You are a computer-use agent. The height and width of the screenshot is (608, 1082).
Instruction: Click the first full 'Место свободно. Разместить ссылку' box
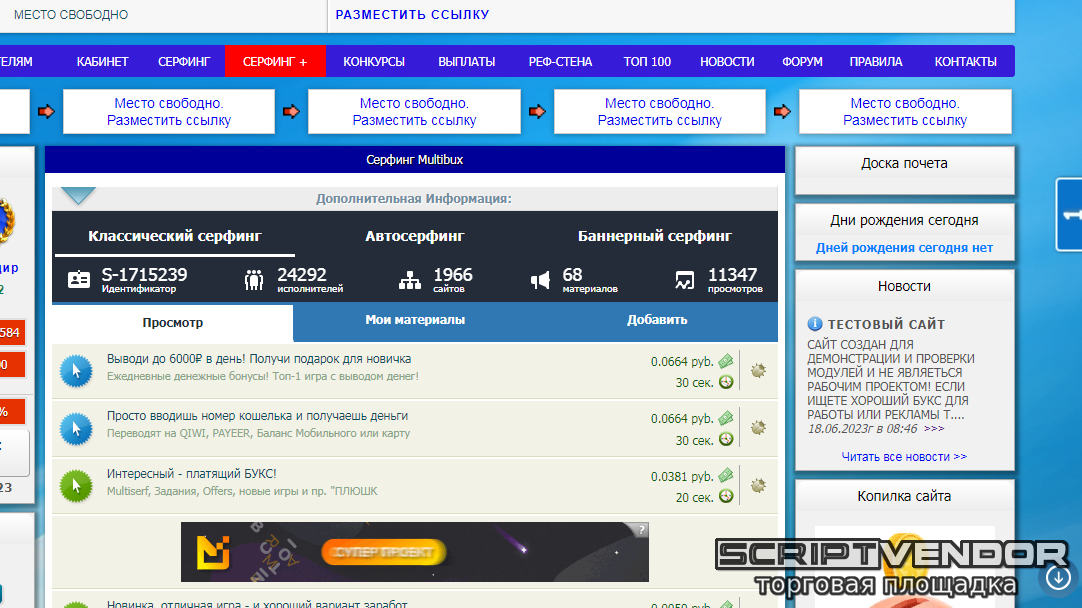pyautogui.click(x=169, y=112)
